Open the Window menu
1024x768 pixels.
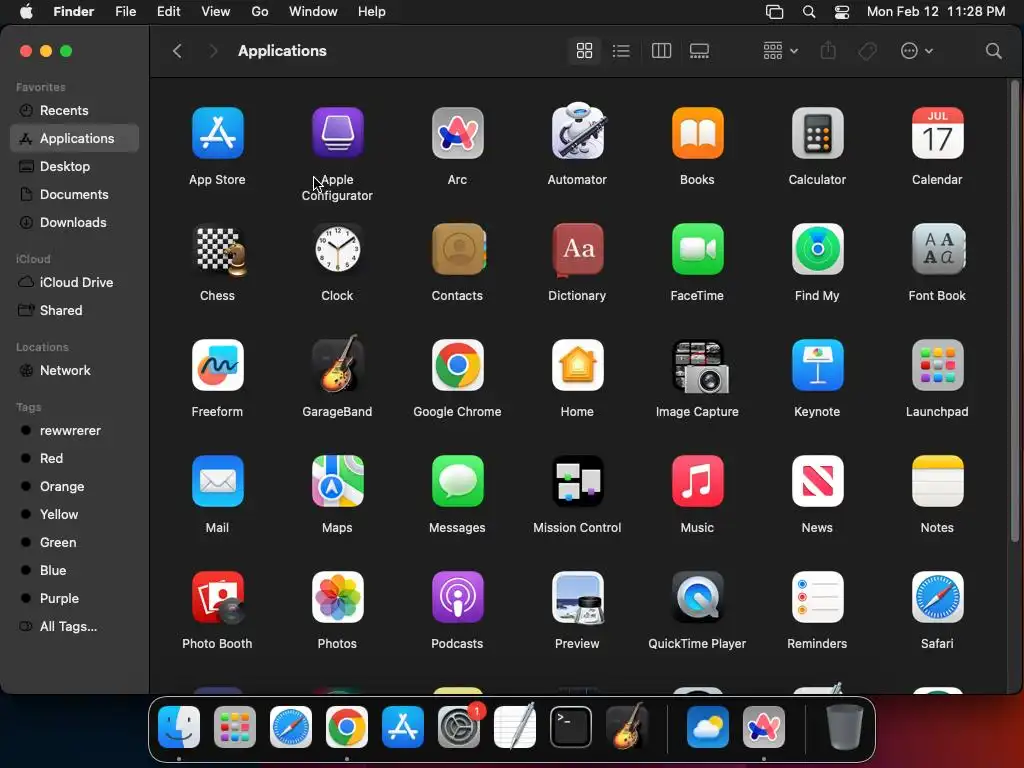pos(313,12)
